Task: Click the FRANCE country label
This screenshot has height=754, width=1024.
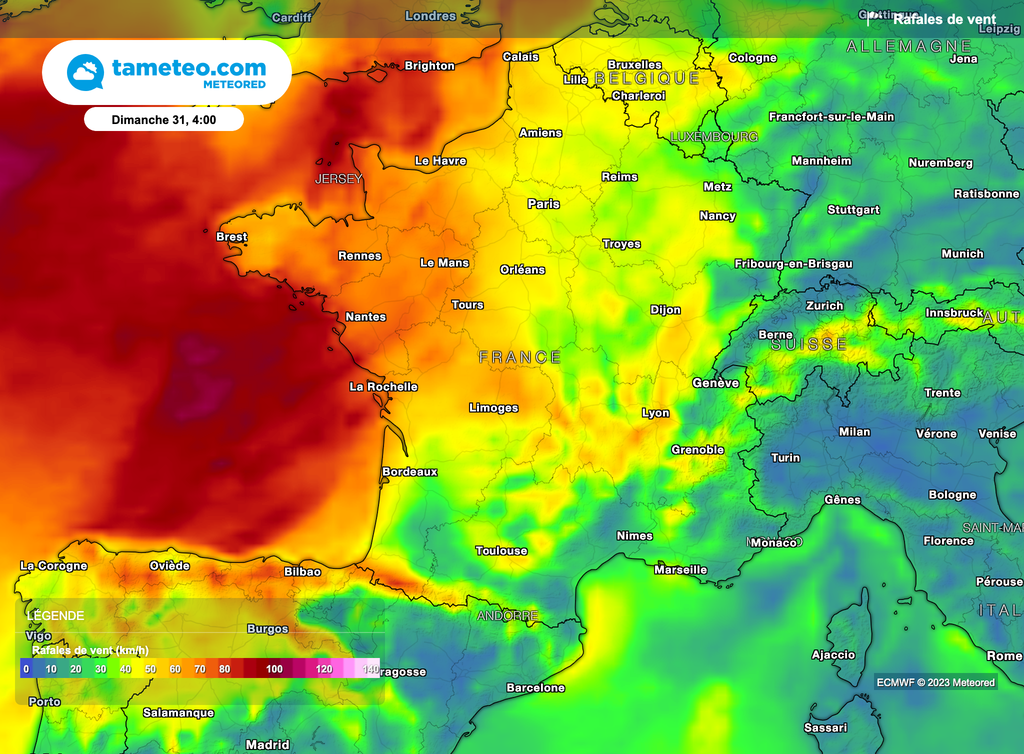Action: (520, 357)
